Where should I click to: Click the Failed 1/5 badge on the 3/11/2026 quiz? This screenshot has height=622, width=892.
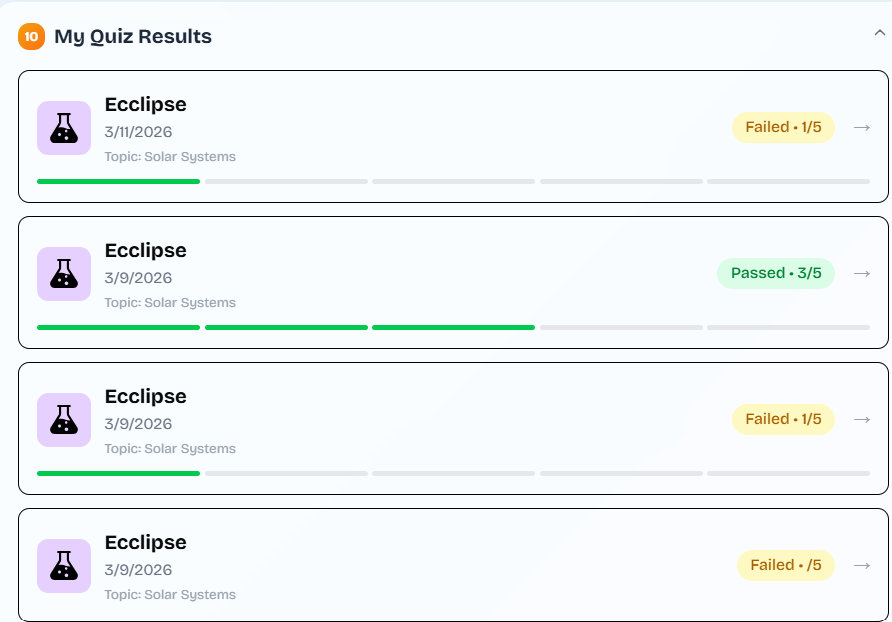point(783,127)
